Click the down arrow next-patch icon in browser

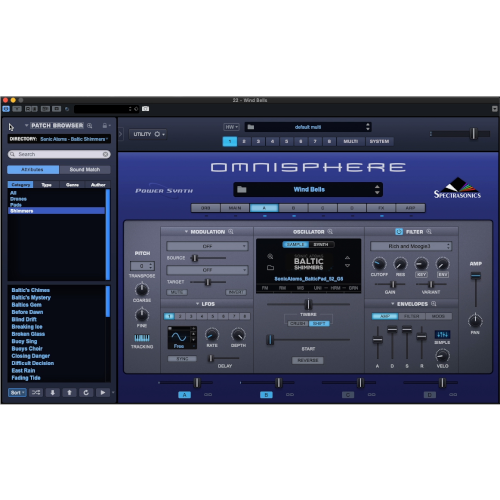coord(53,393)
